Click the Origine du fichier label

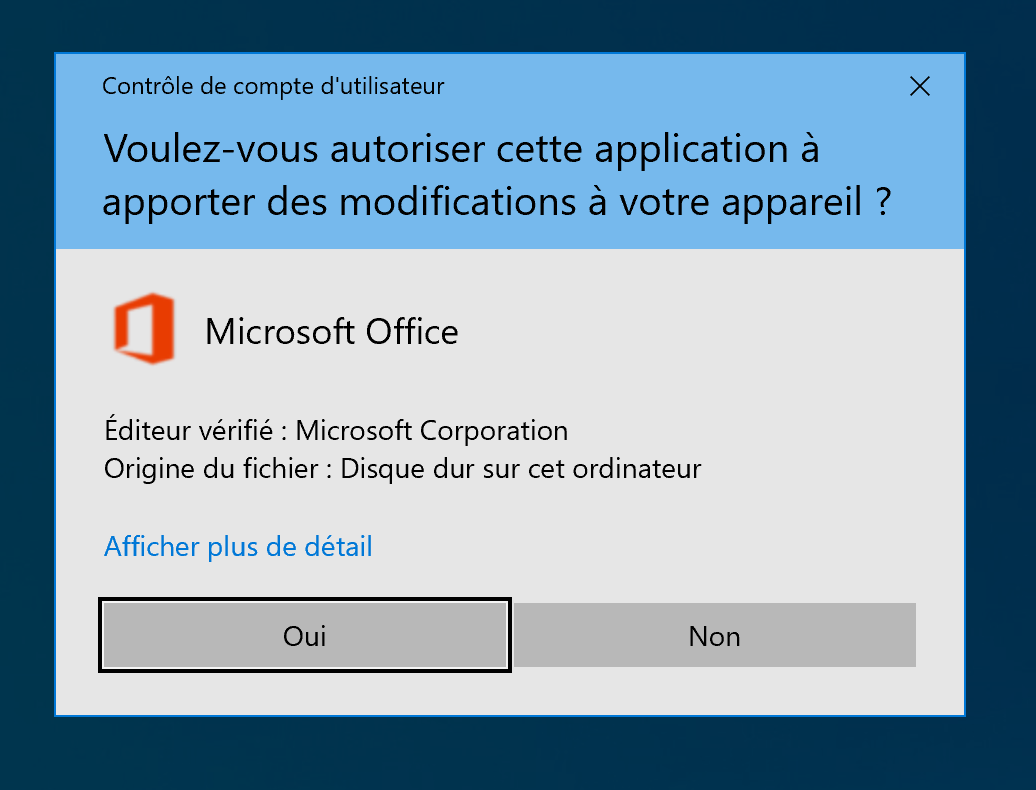point(213,468)
